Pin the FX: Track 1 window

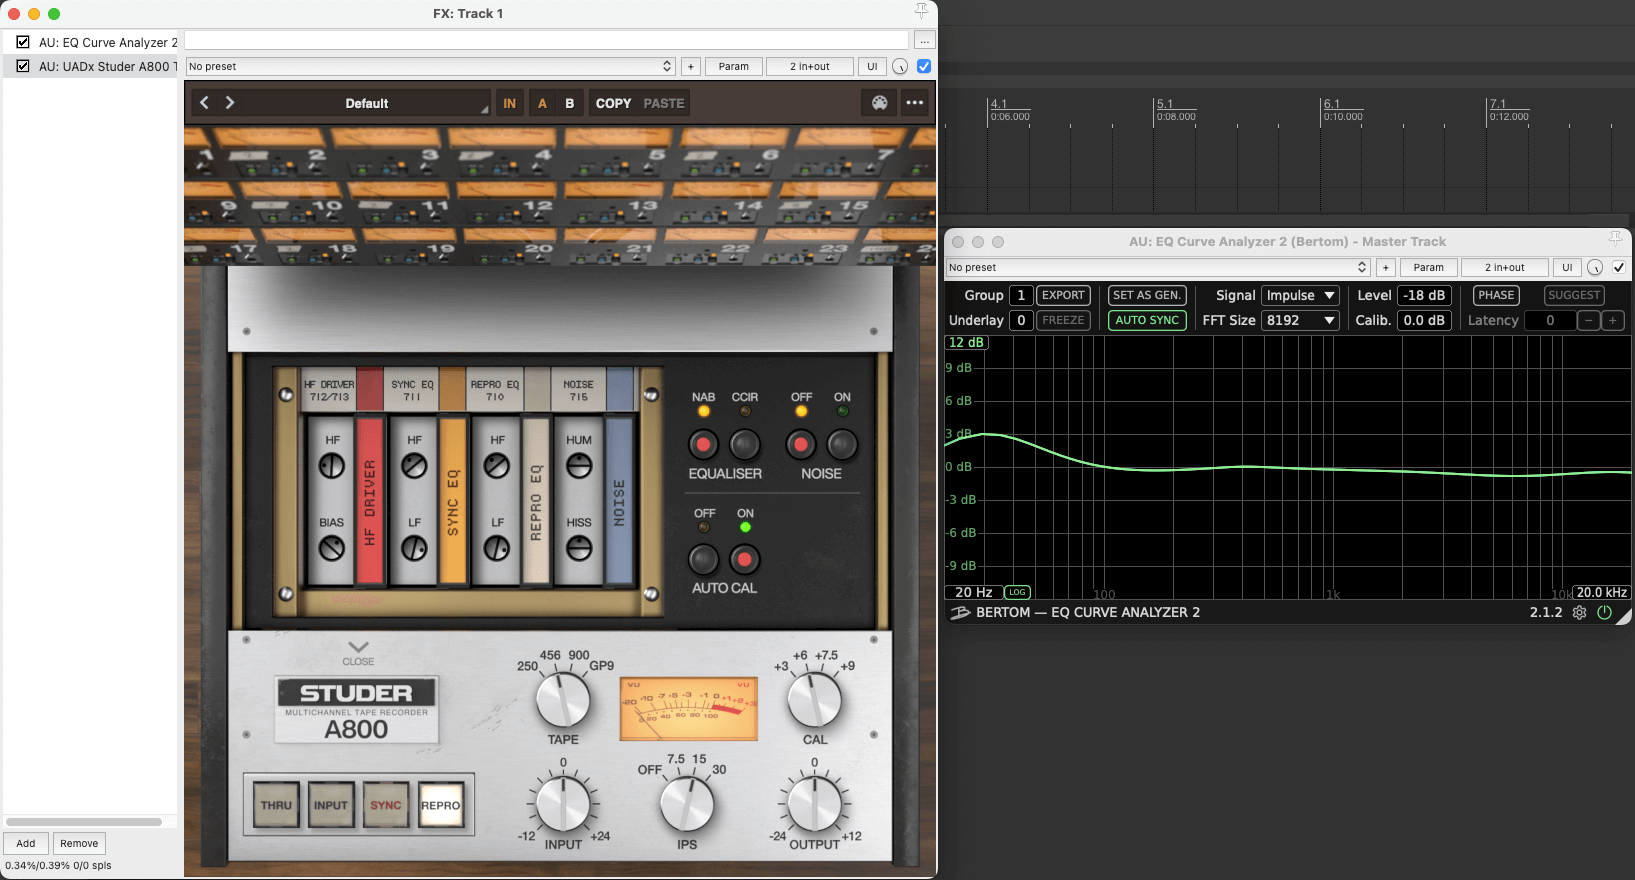[x=921, y=11]
